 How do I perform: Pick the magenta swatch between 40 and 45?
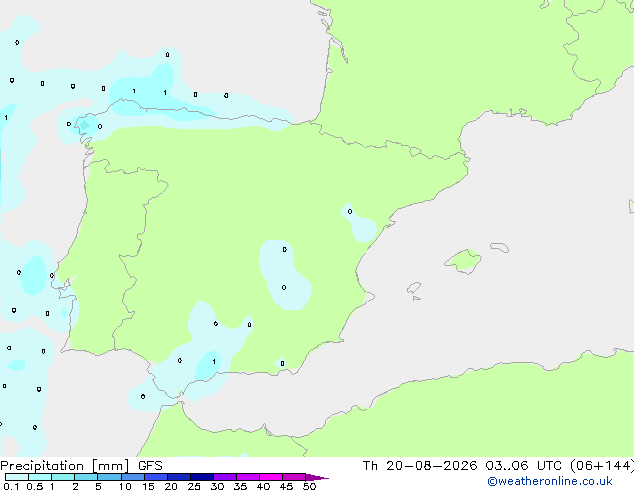coord(271,477)
